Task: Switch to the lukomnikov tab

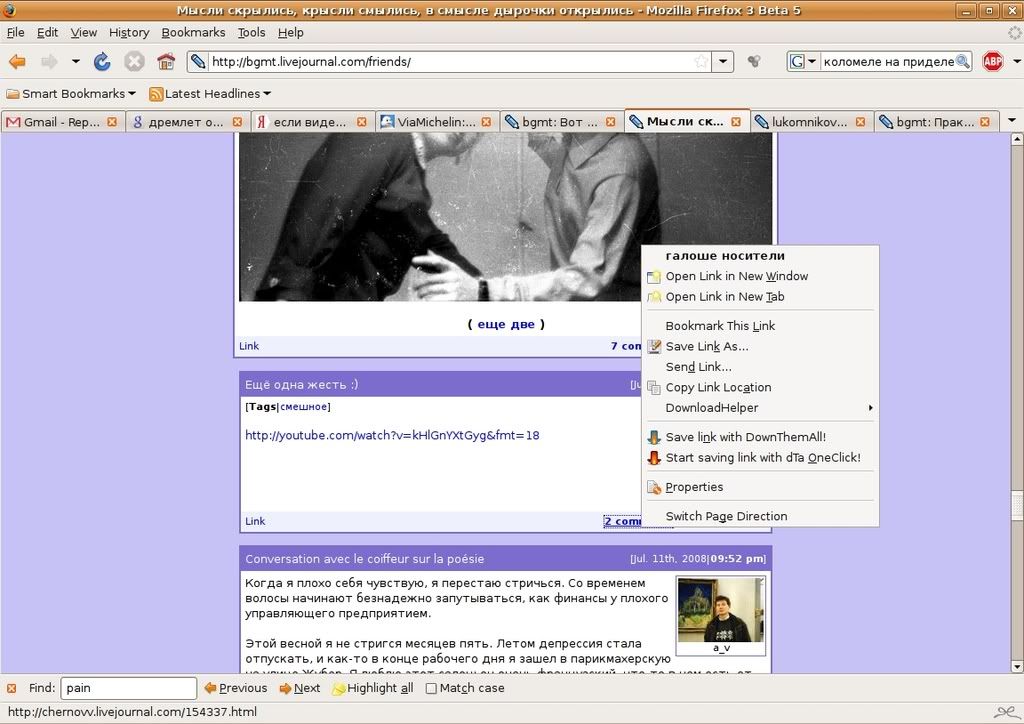Action: click(x=810, y=122)
